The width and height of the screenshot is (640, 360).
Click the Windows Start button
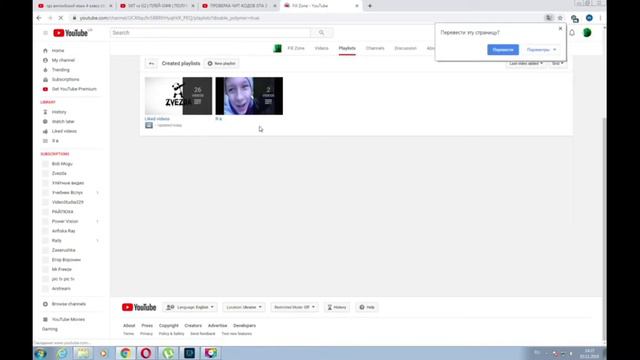click(40, 353)
